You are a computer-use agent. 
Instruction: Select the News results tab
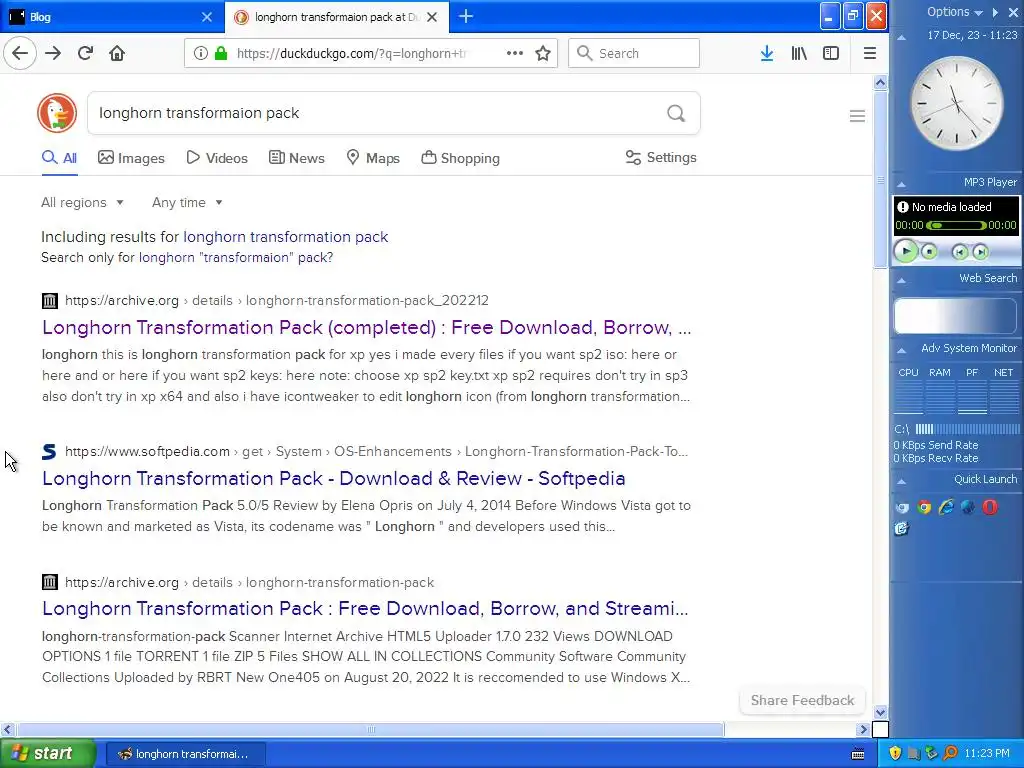click(297, 158)
